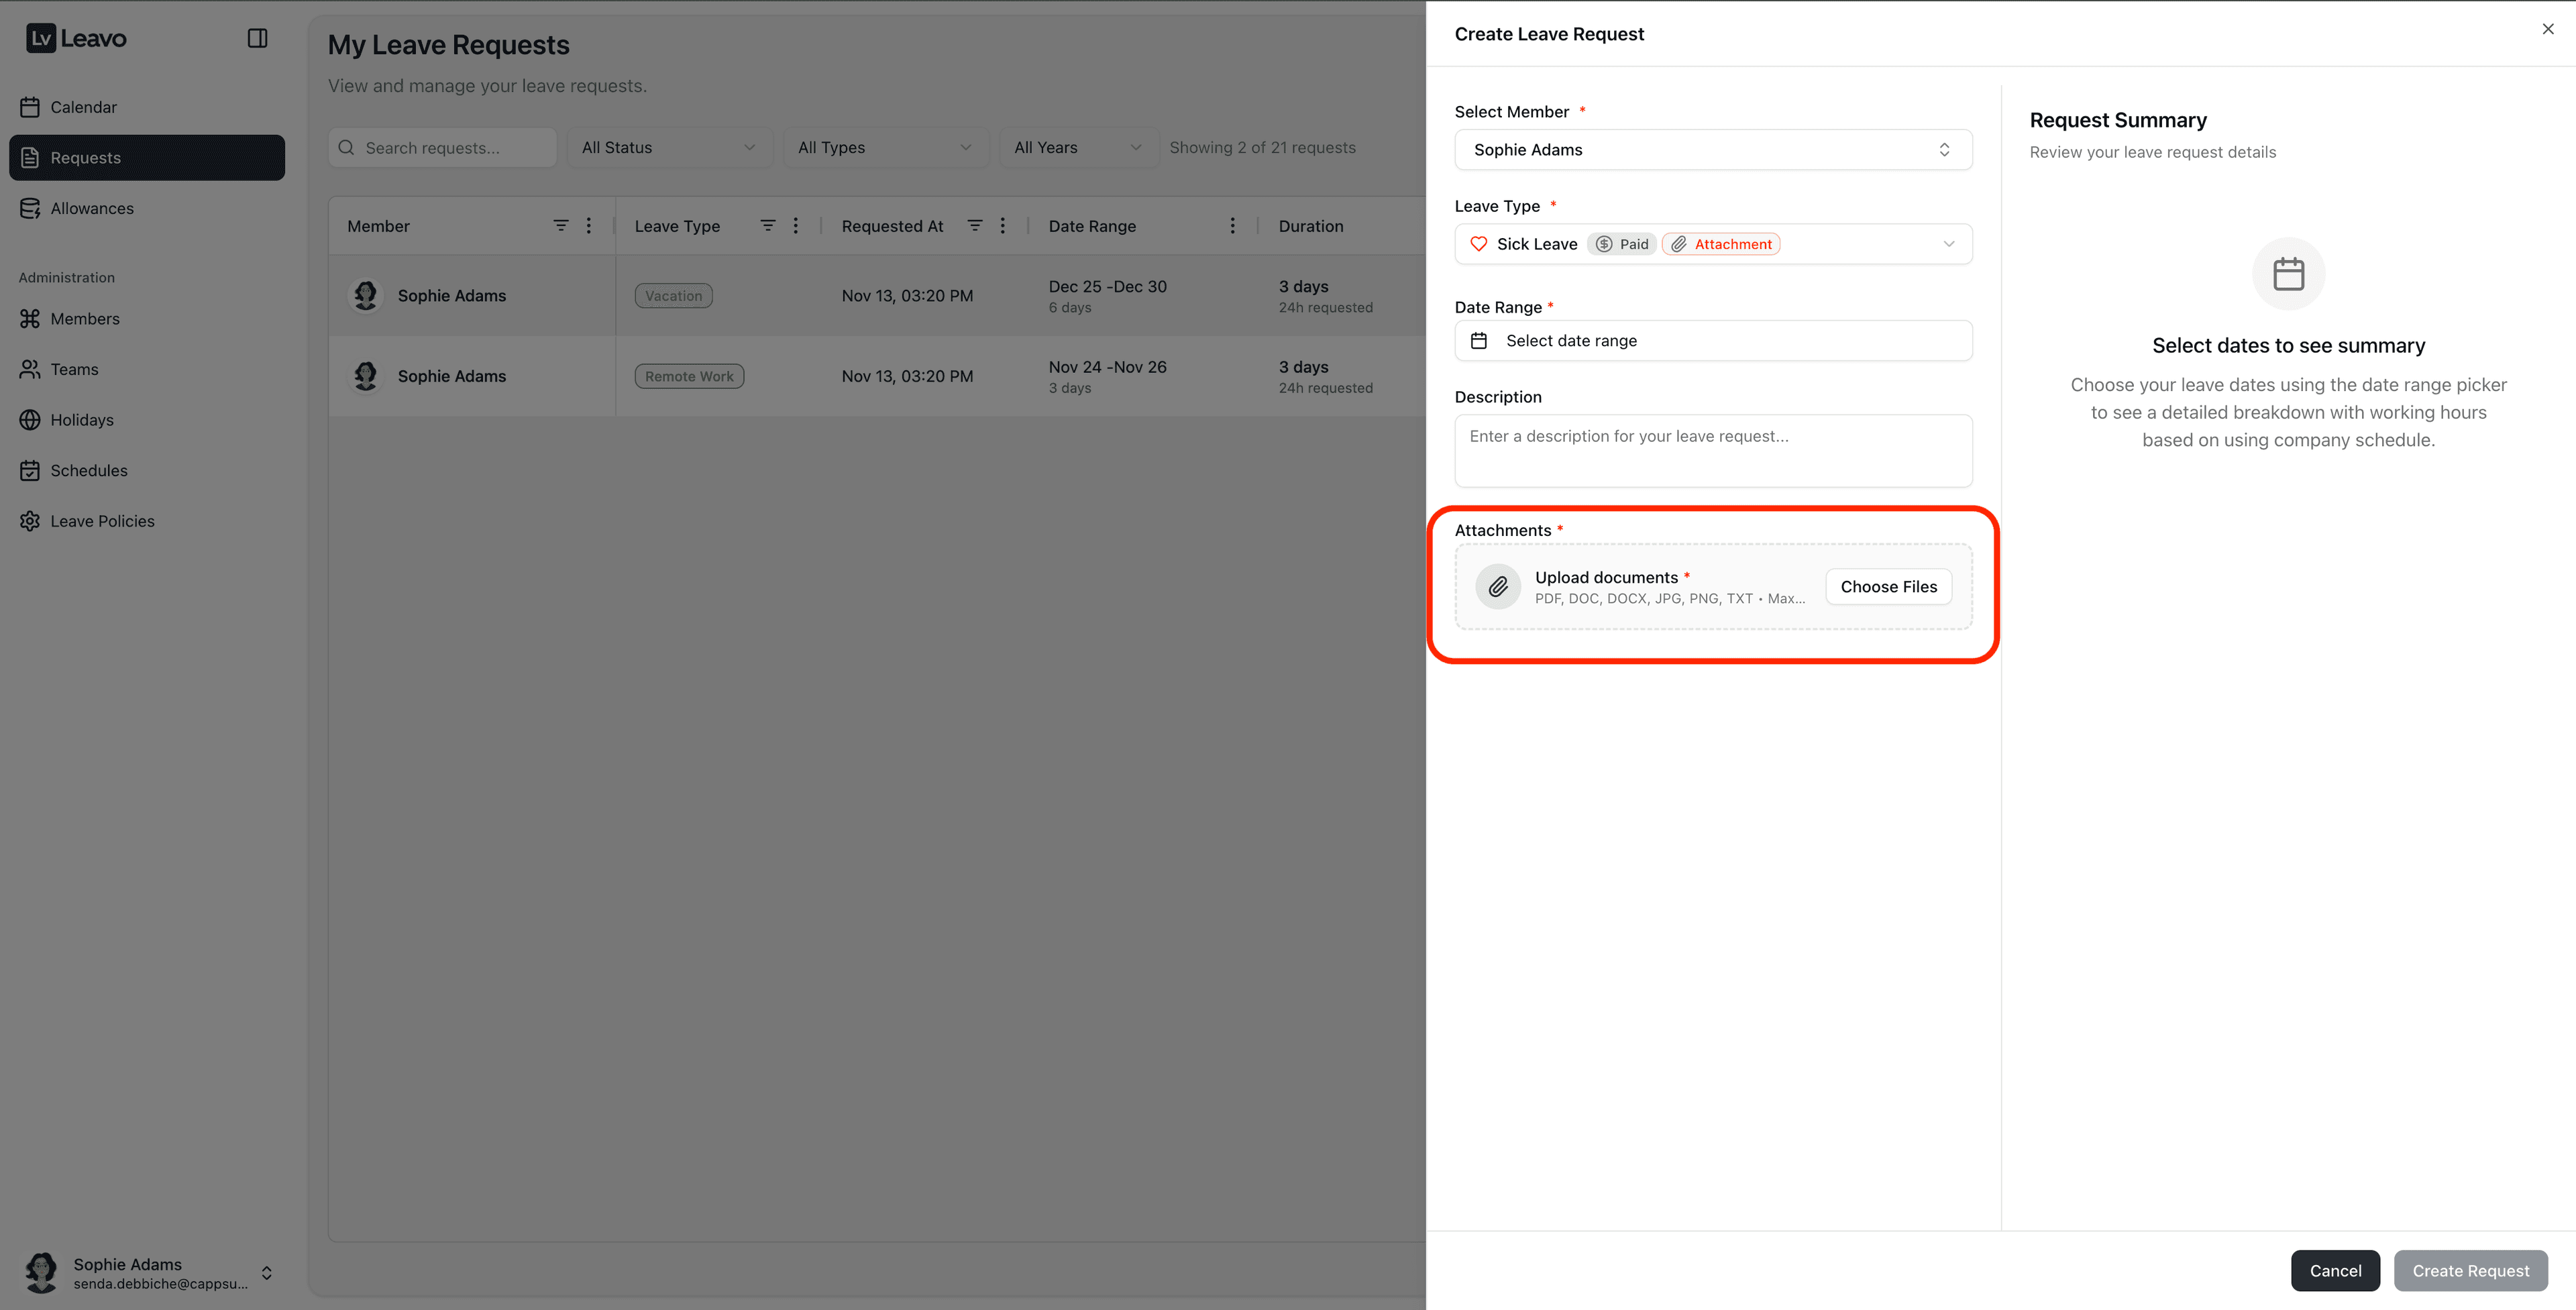
Task: Open the Holidays admin page
Action: pyautogui.click(x=82, y=420)
